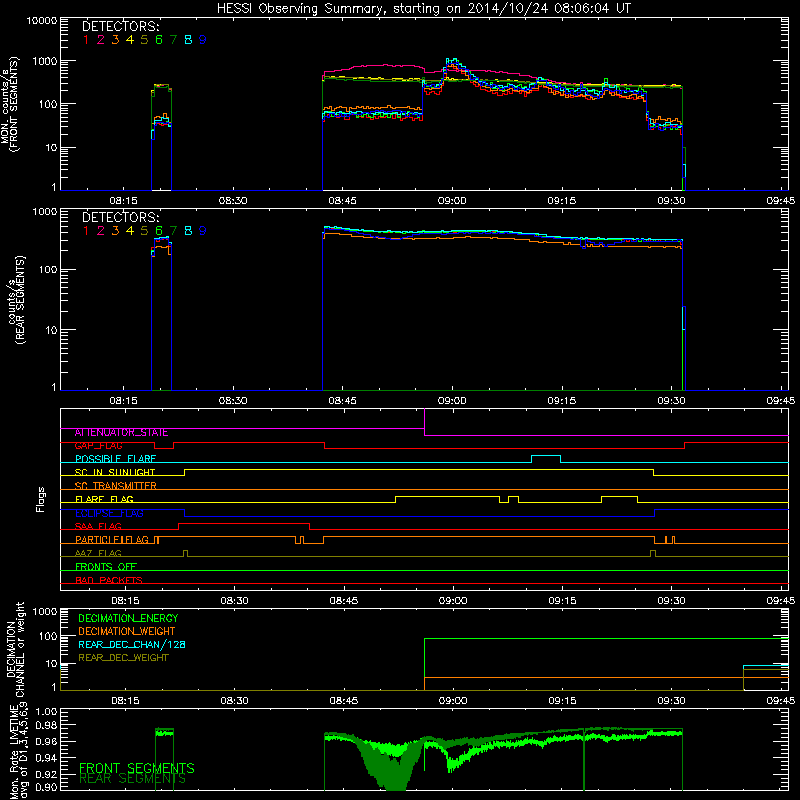Image resolution: width=800 pixels, height=800 pixels.
Task: Click the 09:45 tick under the front segments panel
Action: point(781,201)
